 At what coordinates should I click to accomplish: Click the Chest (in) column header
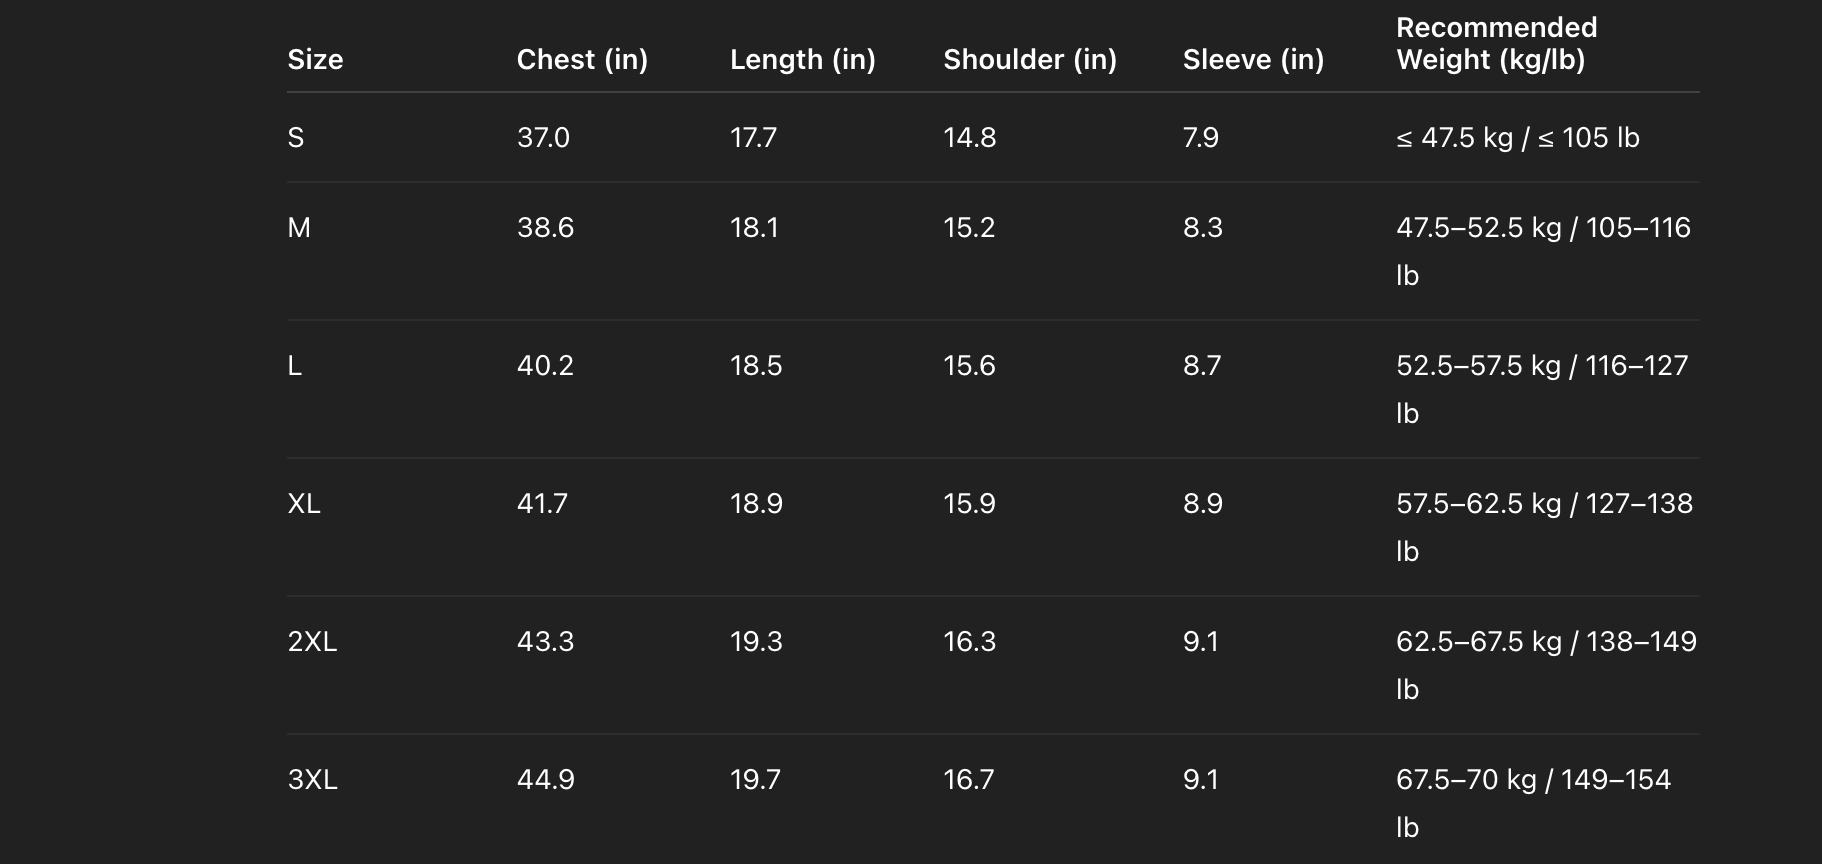582,60
